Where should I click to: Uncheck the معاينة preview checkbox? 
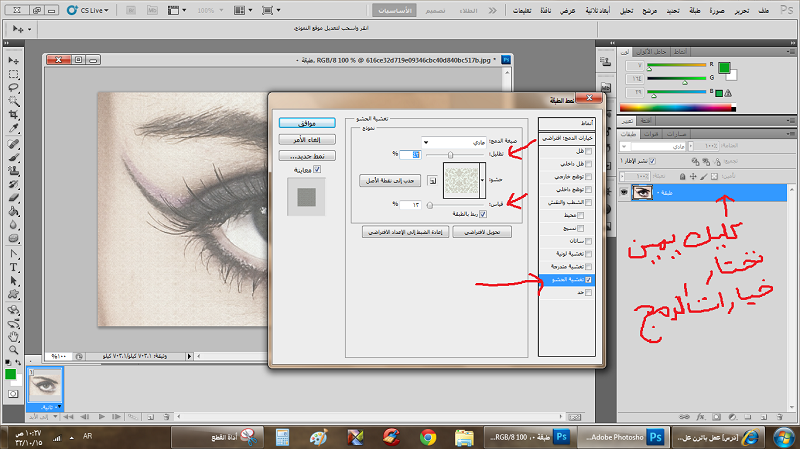tap(318, 169)
